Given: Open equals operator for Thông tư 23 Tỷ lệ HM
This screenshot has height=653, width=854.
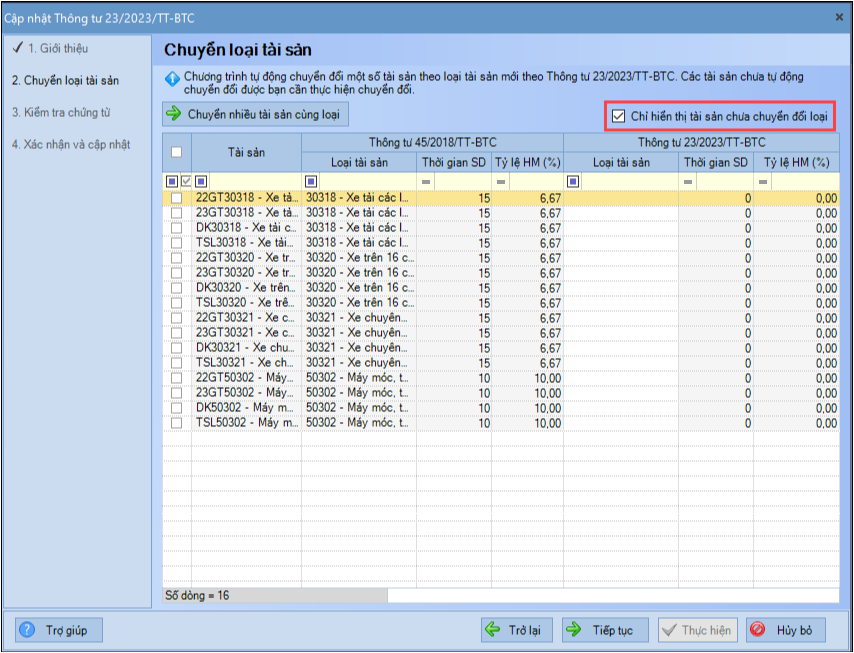Looking at the screenshot, I should (763, 181).
